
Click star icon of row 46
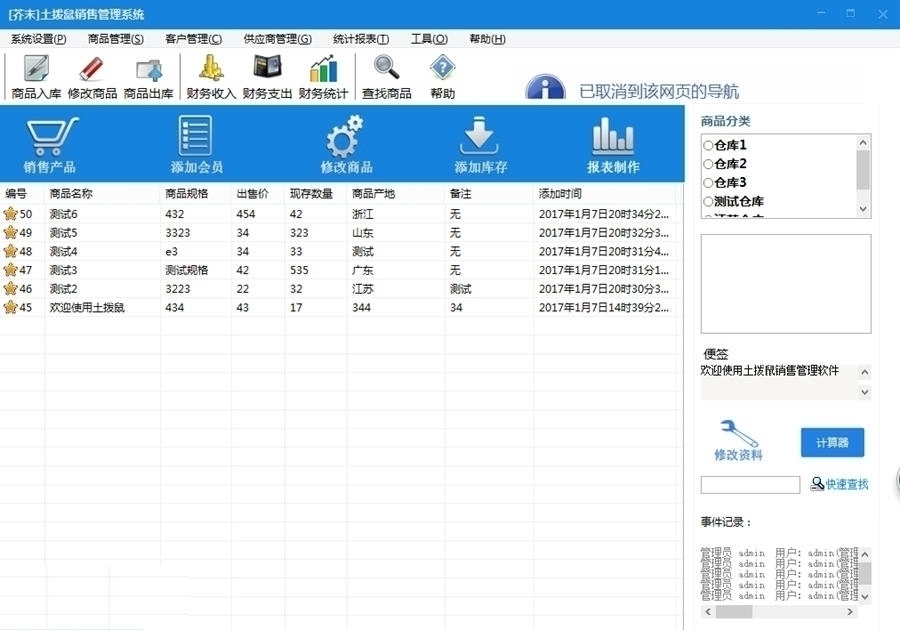pyautogui.click(x=10, y=289)
